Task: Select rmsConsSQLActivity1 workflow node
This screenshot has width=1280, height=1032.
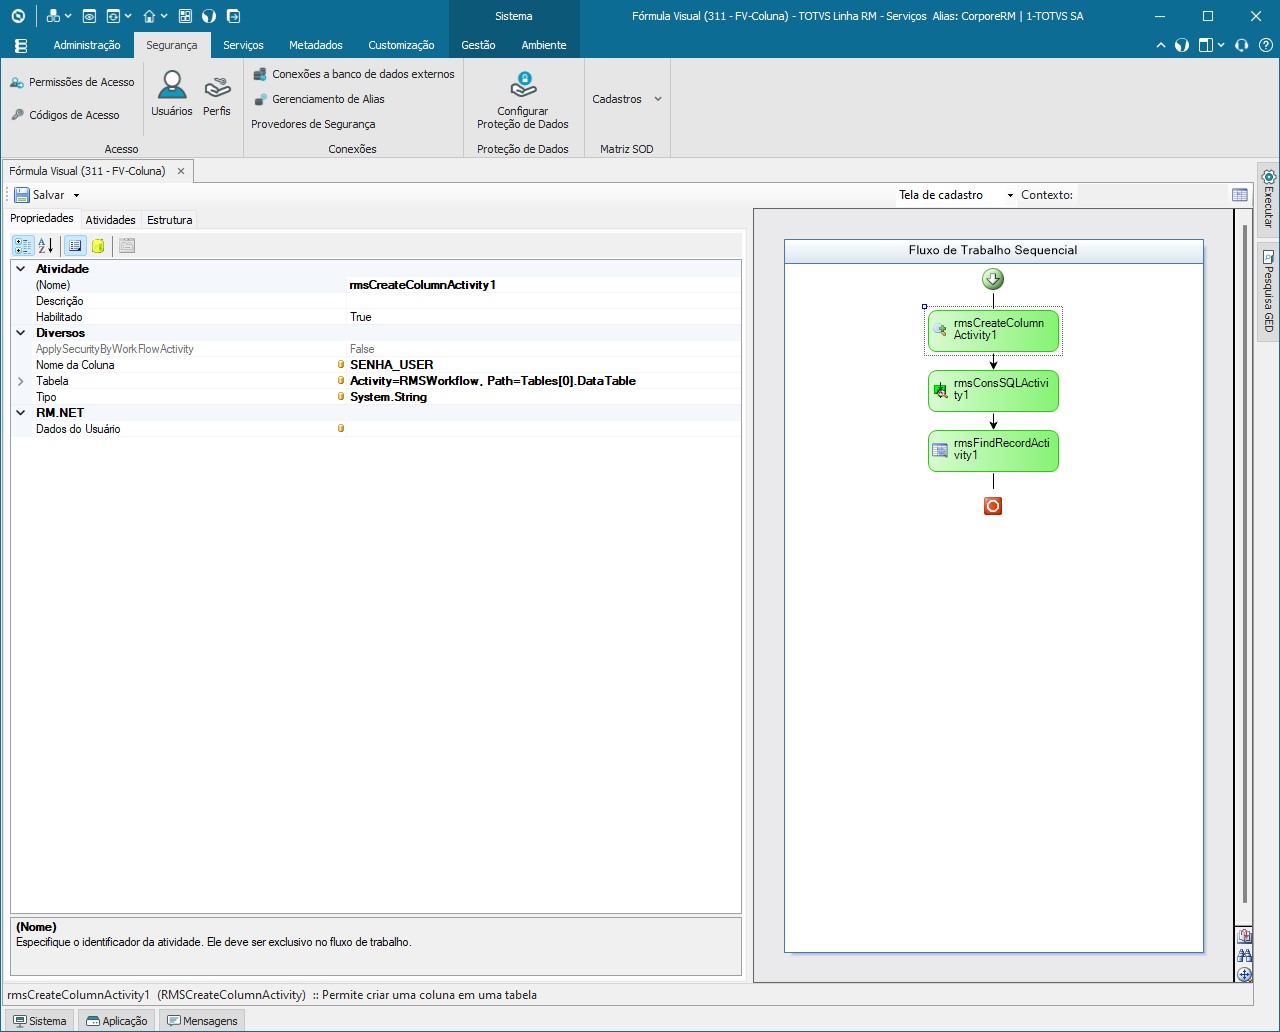Action: coord(993,390)
